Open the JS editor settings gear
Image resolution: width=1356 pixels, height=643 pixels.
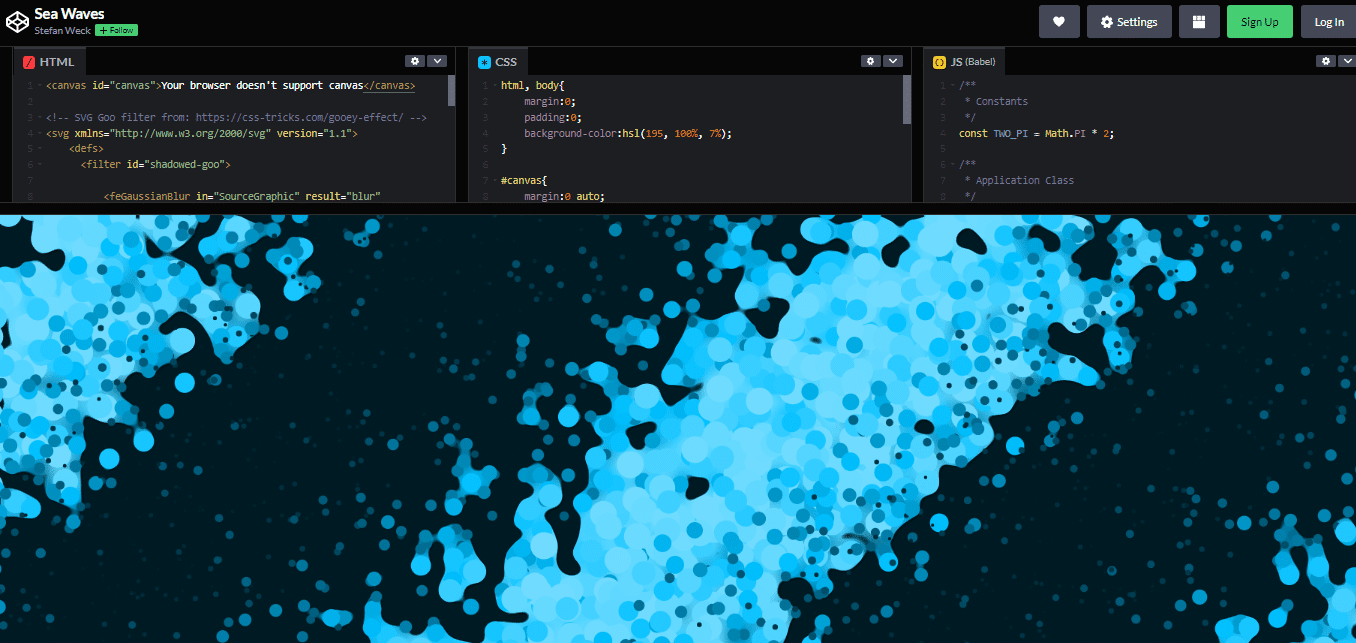[1325, 60]
